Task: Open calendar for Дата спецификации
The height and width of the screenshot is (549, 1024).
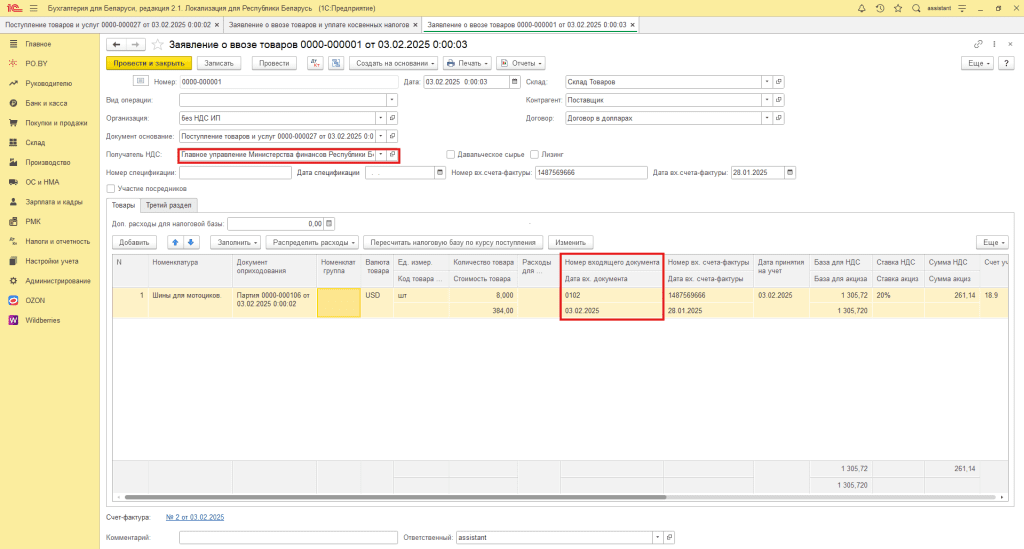Action: pyautogui.click(x=440, y=172)
